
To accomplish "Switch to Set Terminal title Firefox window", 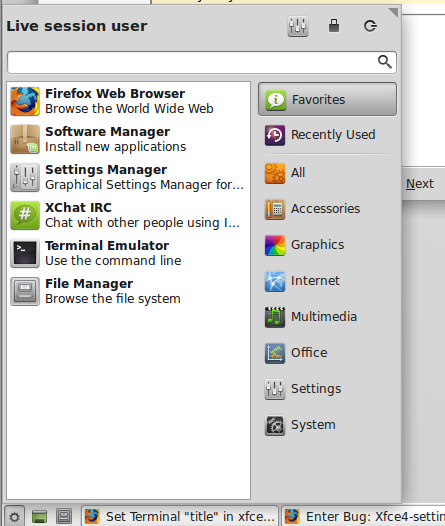I will coord(180,517).
